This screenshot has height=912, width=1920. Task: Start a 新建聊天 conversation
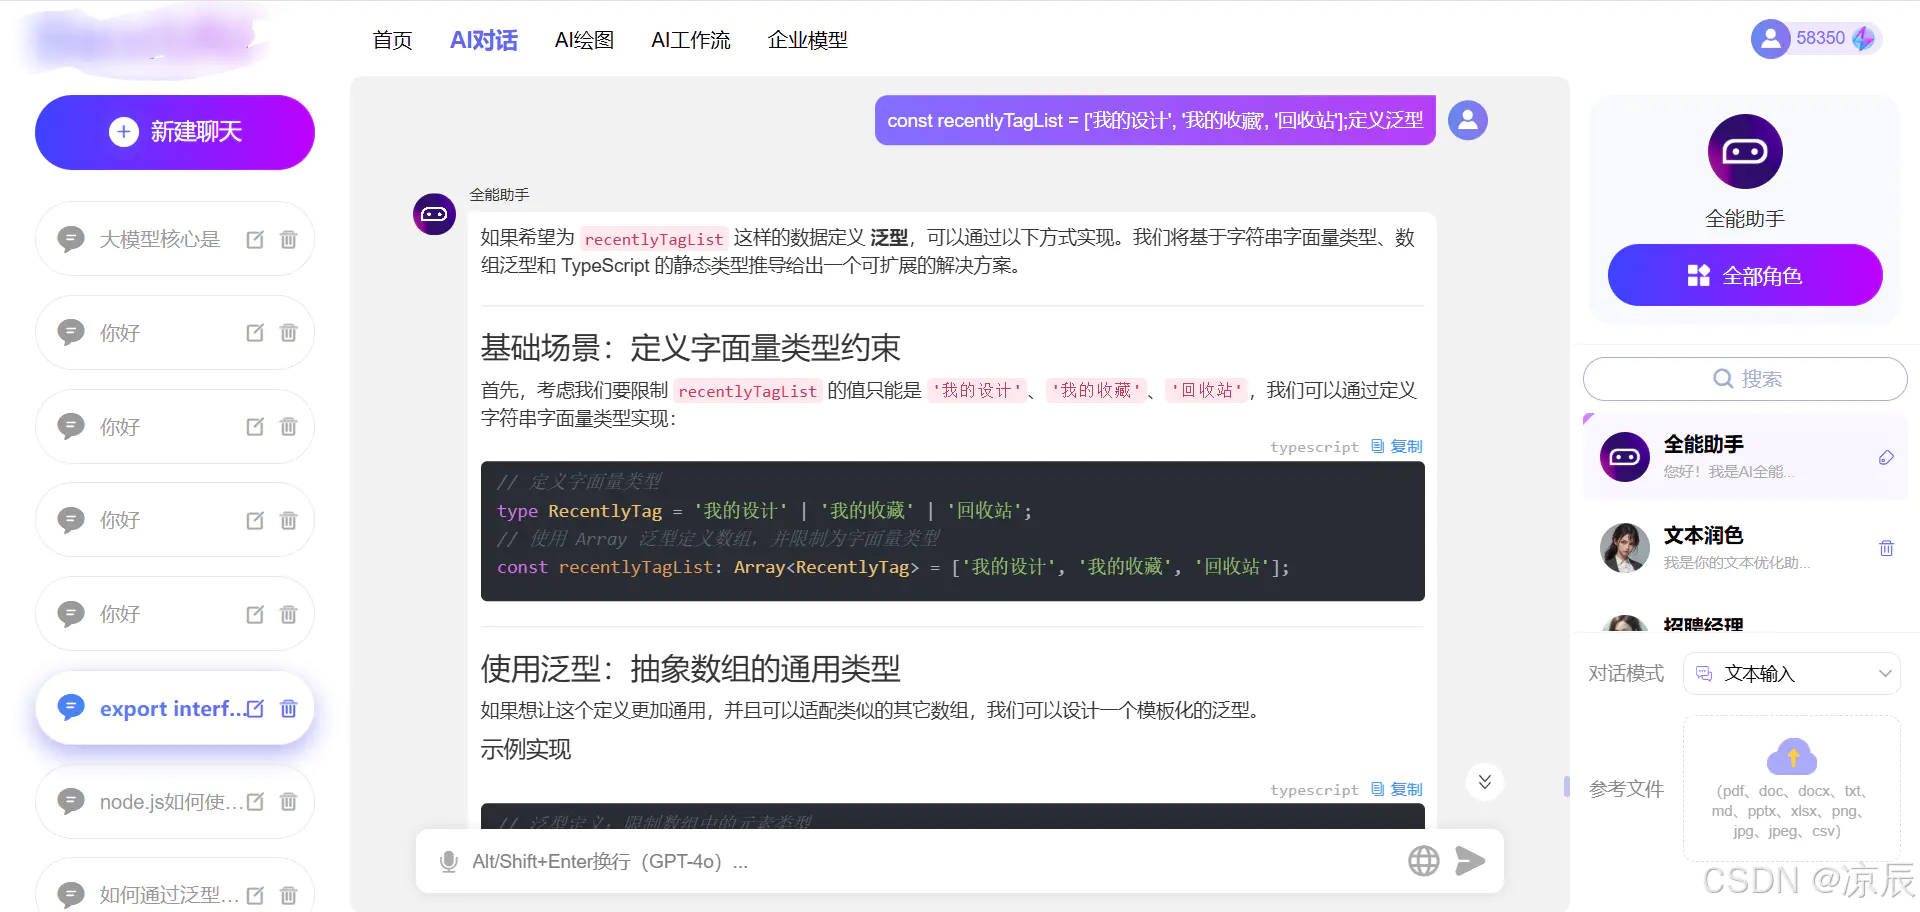point(175,132)
